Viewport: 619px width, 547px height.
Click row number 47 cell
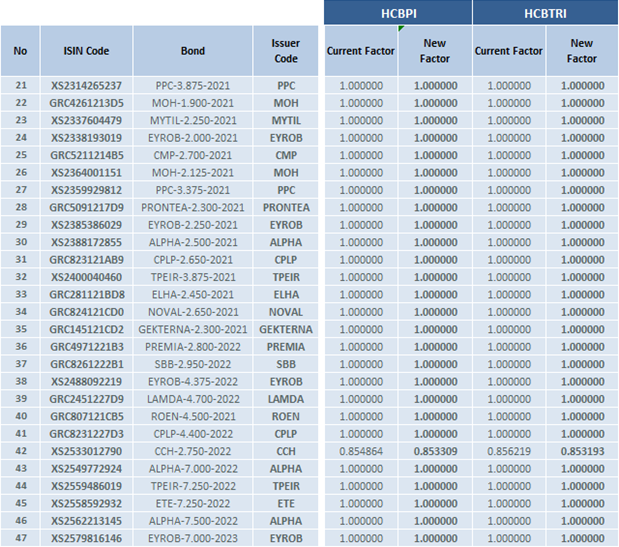tap(21, 539)
